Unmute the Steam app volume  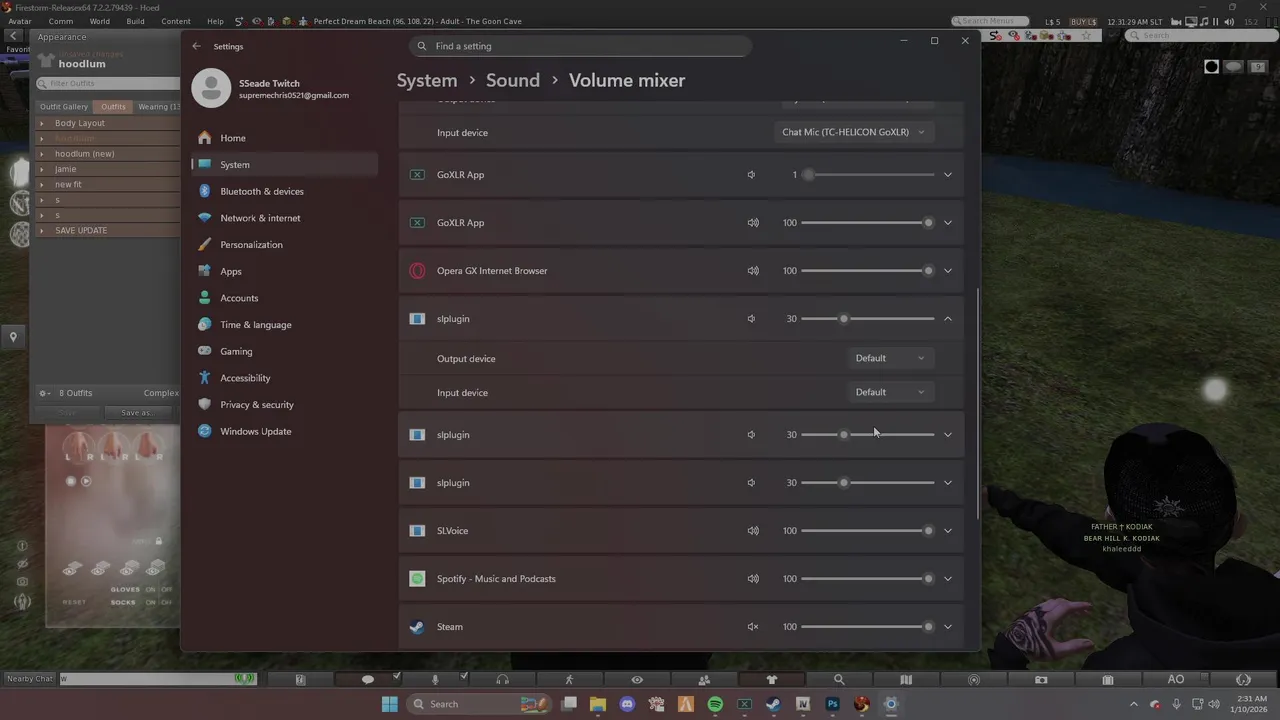(x=753, y=627)
